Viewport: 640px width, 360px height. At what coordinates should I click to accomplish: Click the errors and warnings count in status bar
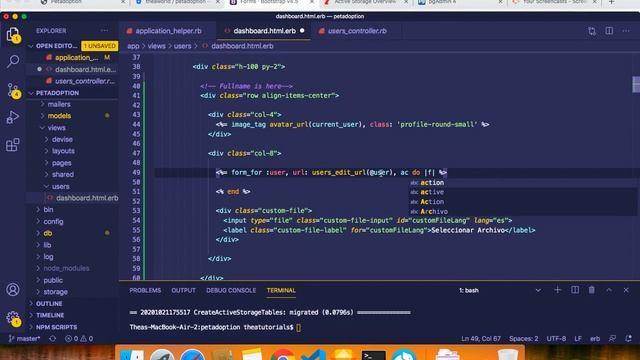click(79, 339)
